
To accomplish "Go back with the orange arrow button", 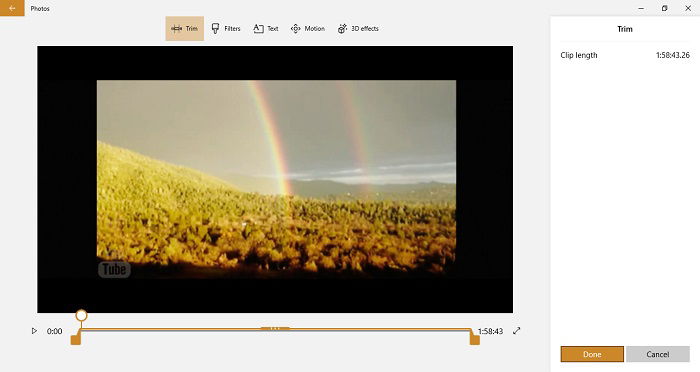I will pos(12,8).
